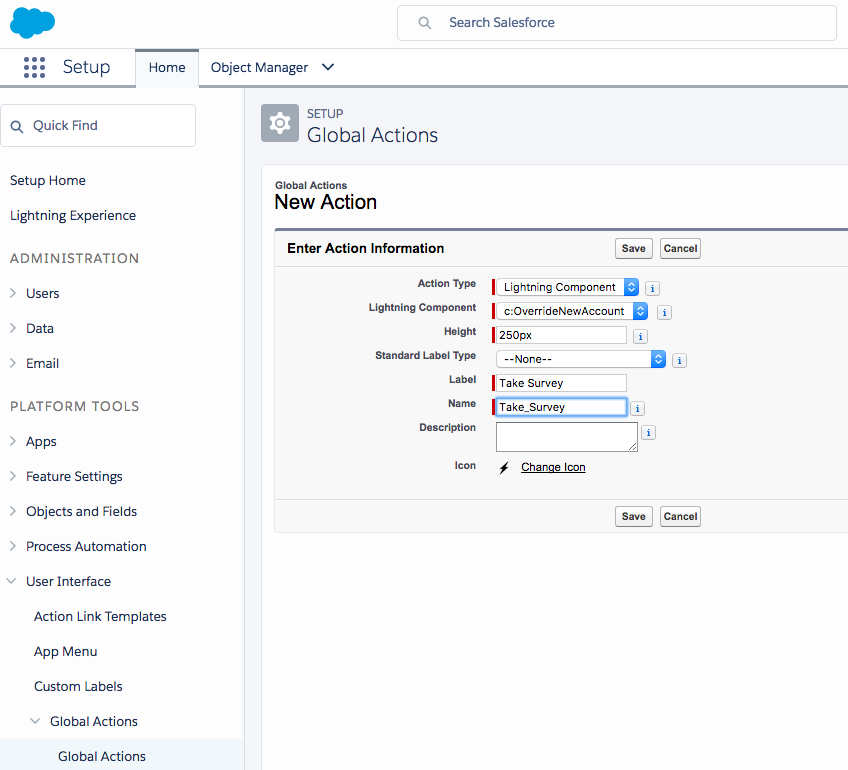Open the Action Type dropdown
This screenshot has height=770, width=848.
[567, 287]
